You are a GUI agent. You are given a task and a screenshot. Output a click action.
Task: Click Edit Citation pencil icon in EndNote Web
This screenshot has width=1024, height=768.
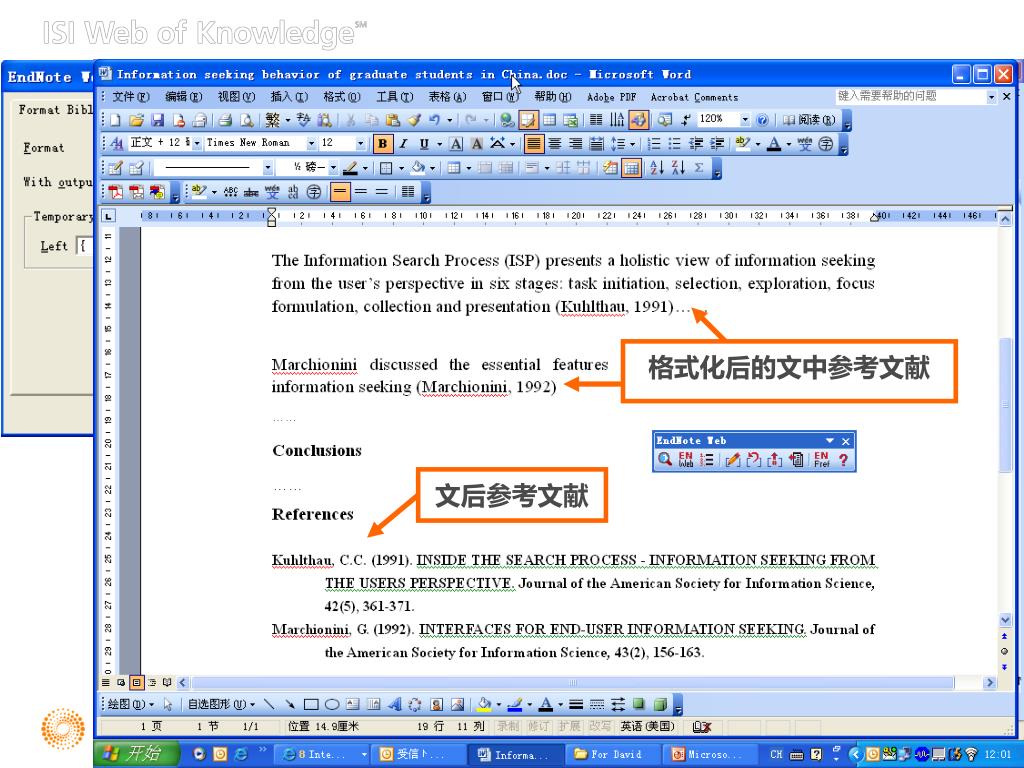point(733,459)
